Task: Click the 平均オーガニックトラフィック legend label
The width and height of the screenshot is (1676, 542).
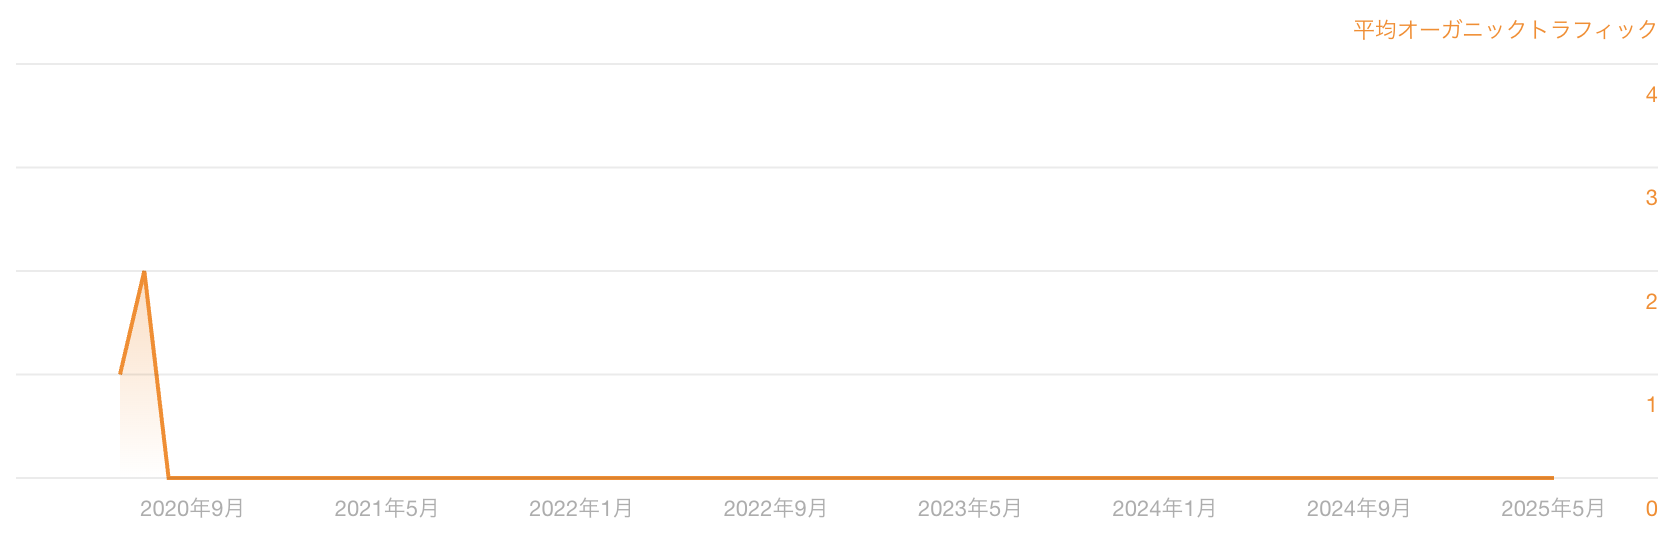Action: (1505, 30)
